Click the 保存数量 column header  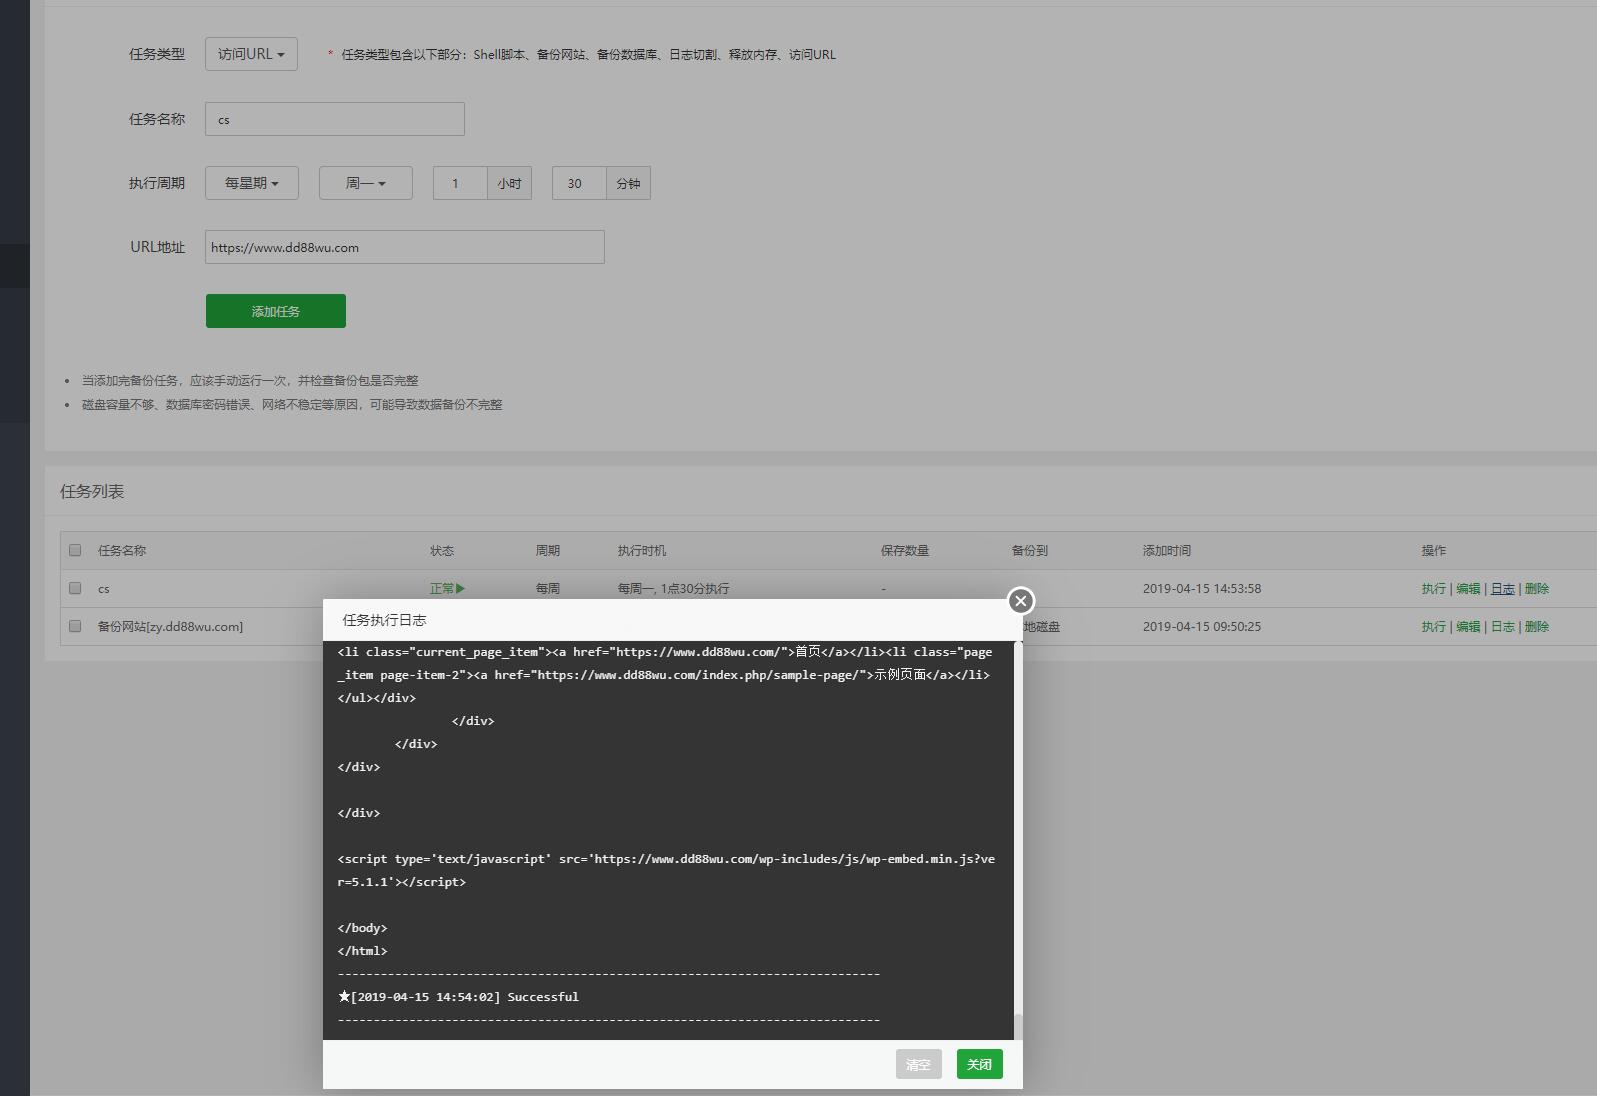tap(905, 551)
